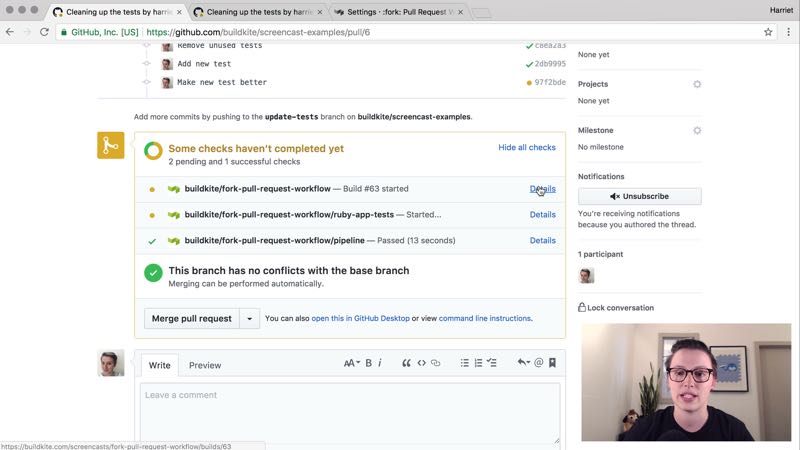Click the italic formatting icon

(380, 363)
